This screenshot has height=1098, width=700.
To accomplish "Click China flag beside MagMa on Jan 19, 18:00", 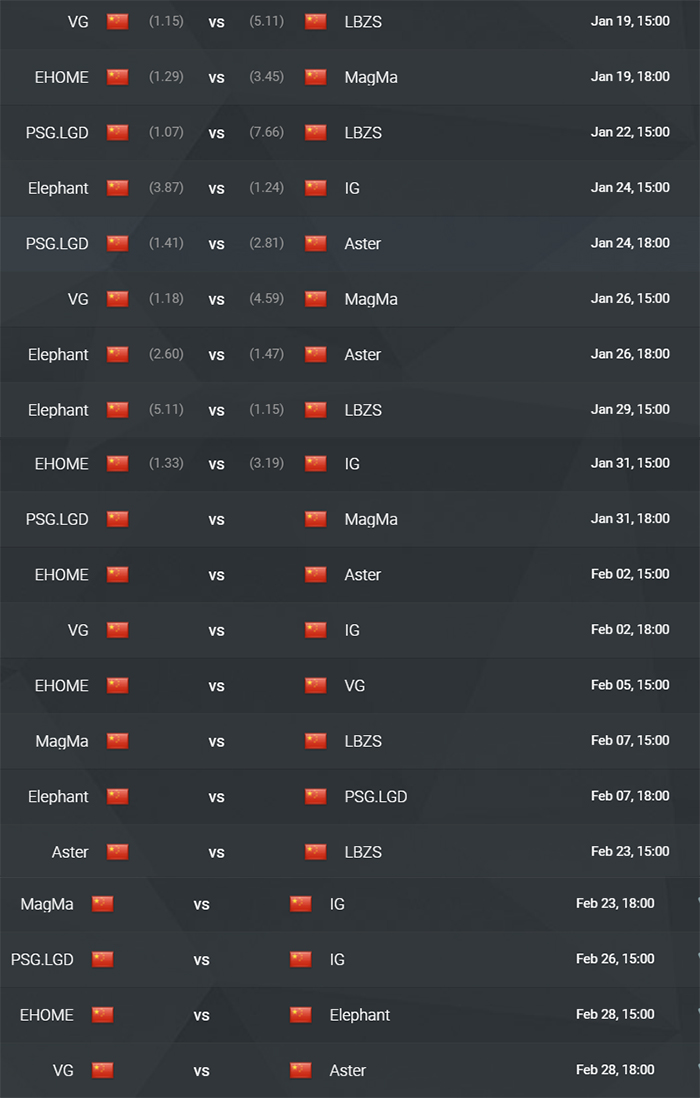I will [316, 76].
